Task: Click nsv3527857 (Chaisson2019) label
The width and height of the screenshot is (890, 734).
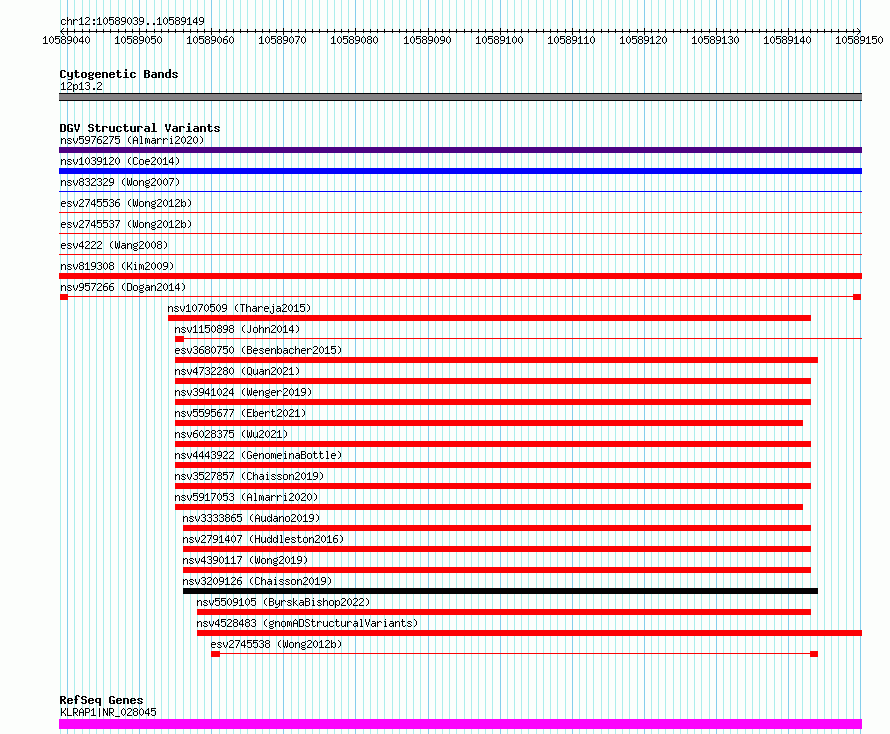Action: [x=249, y=476]
